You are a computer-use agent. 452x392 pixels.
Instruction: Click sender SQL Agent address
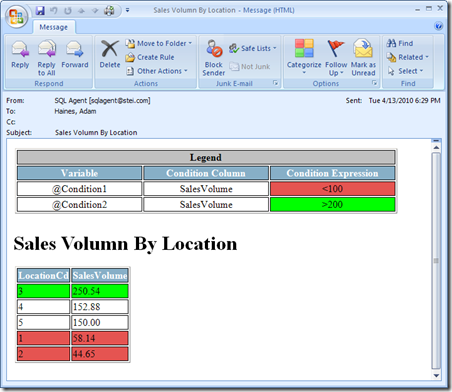pyautogui.click(x=102, y=100)
